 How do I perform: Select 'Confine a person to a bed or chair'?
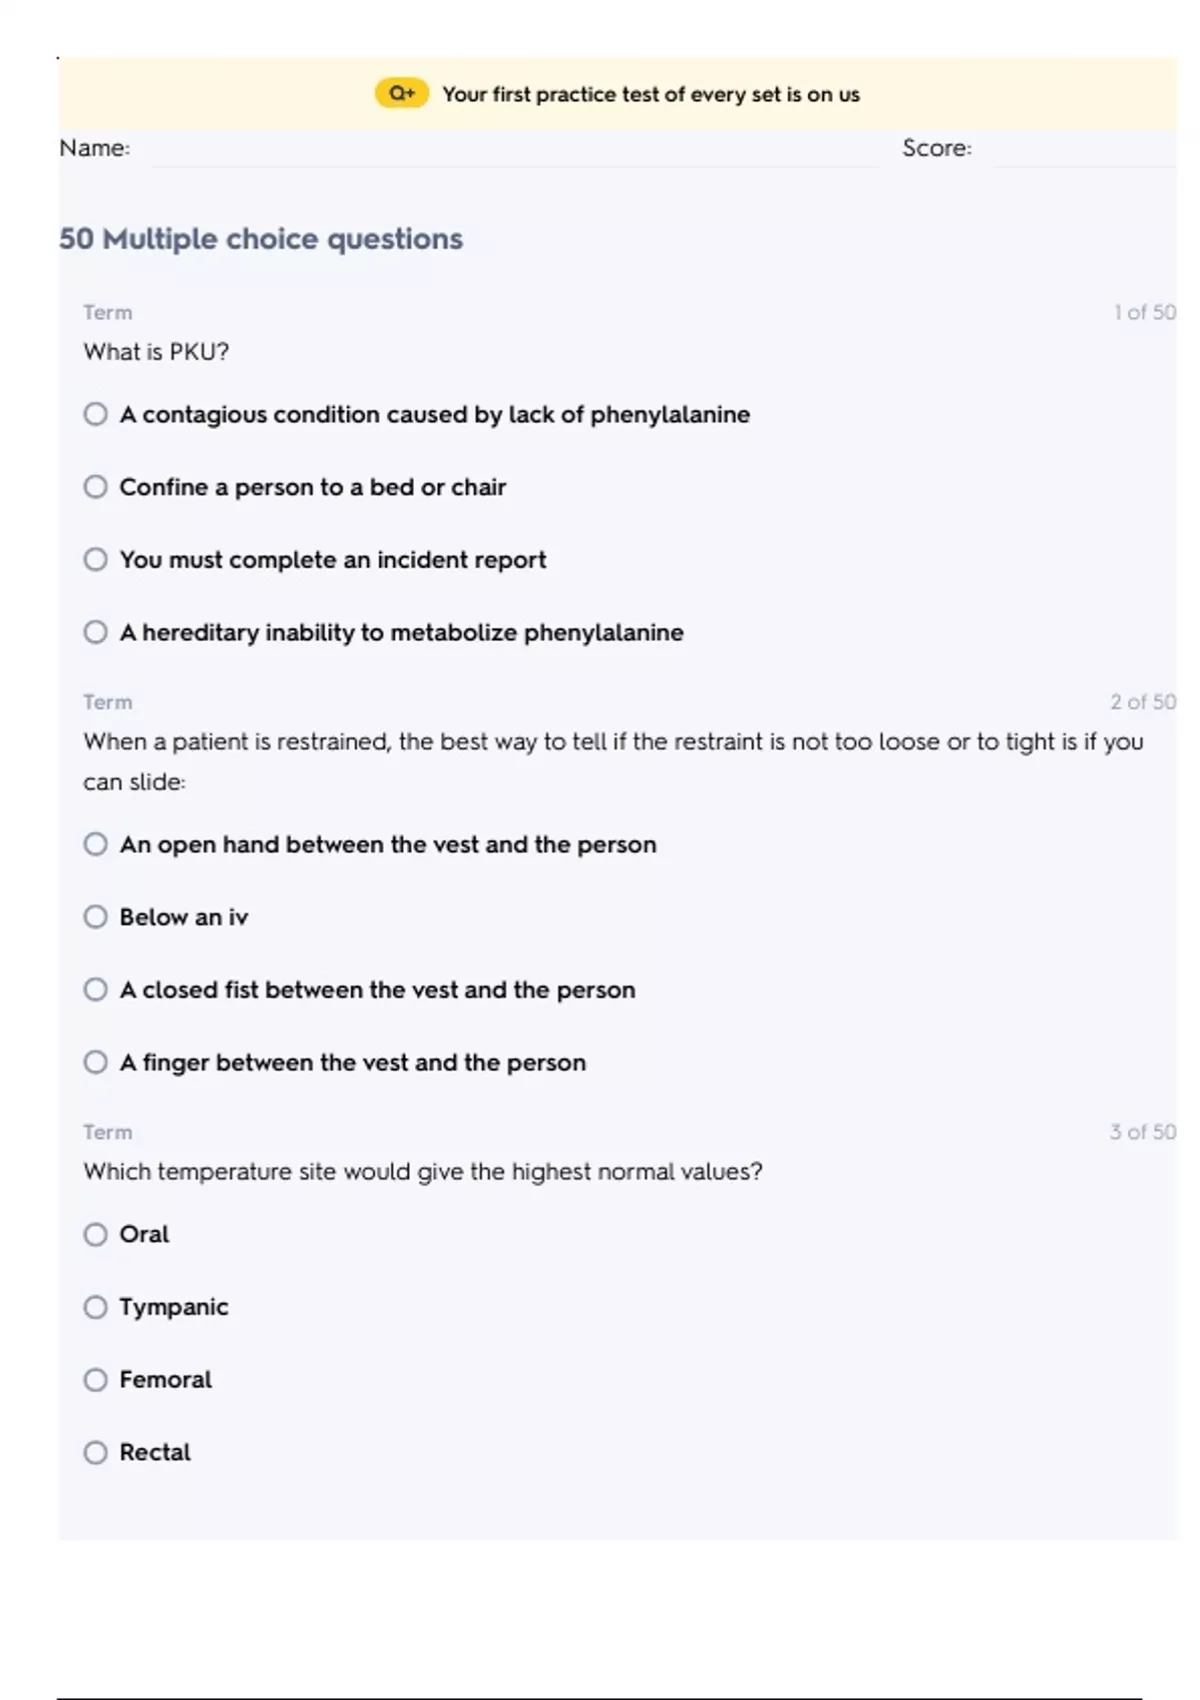[96, 487]
